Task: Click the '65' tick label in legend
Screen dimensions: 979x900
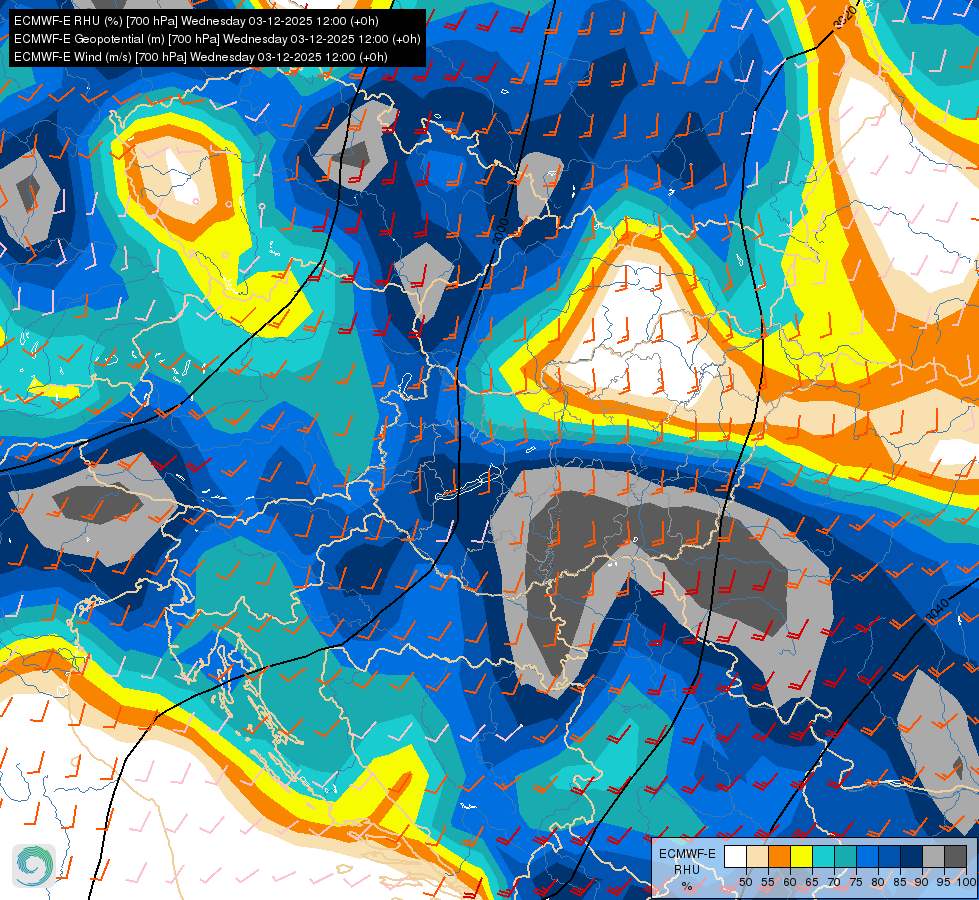Action: coord(812,882)
